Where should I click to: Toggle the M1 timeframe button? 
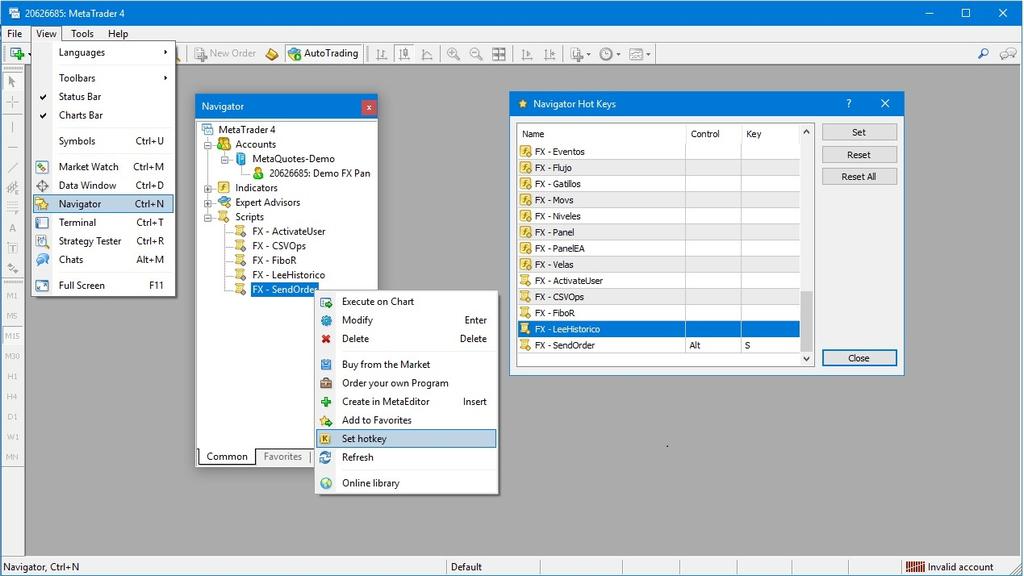(x=12, y=296)
